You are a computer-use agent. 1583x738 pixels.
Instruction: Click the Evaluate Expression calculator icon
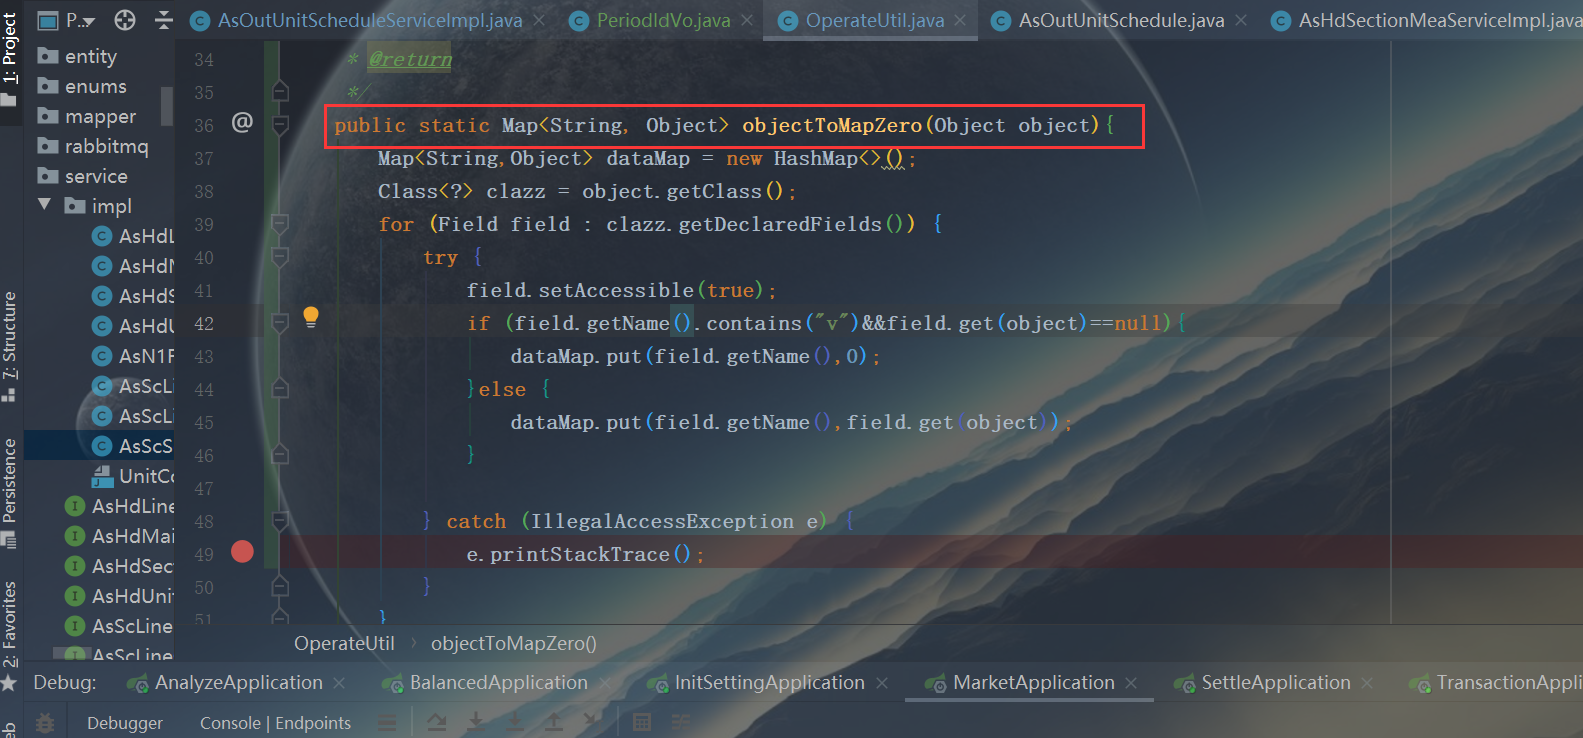(642, 722)
